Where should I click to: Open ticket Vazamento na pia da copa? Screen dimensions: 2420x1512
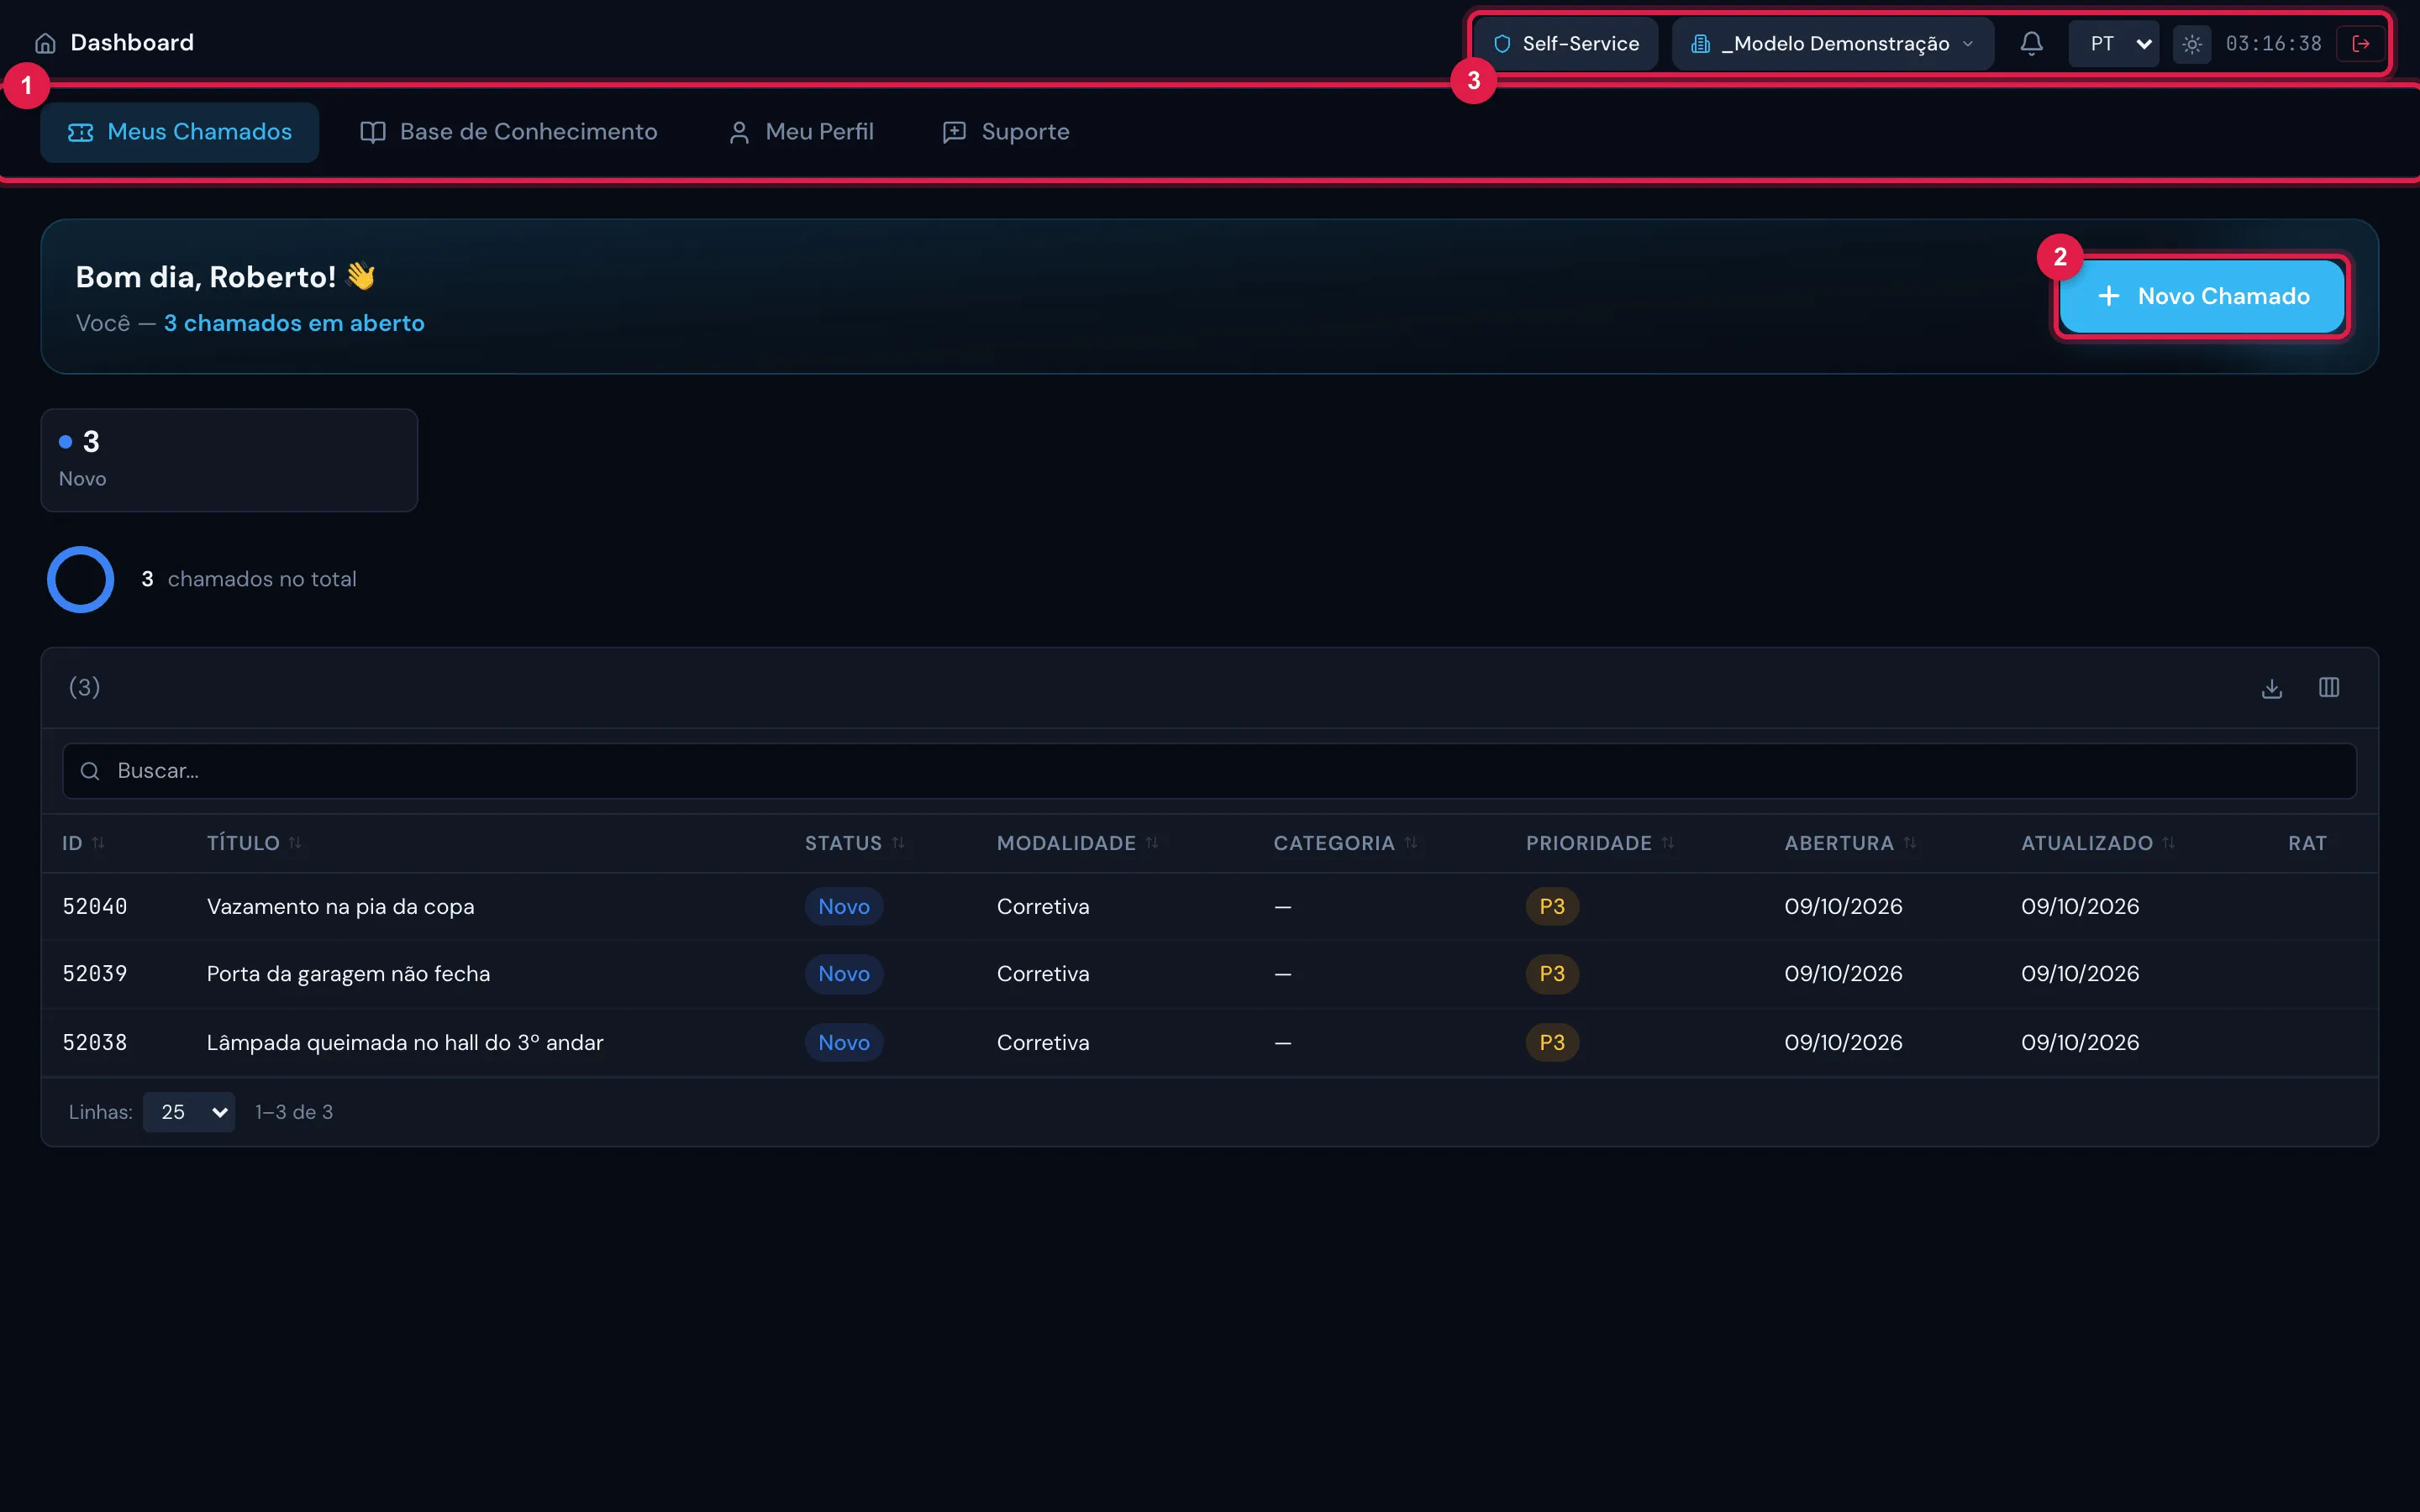(x=340, y=907)
